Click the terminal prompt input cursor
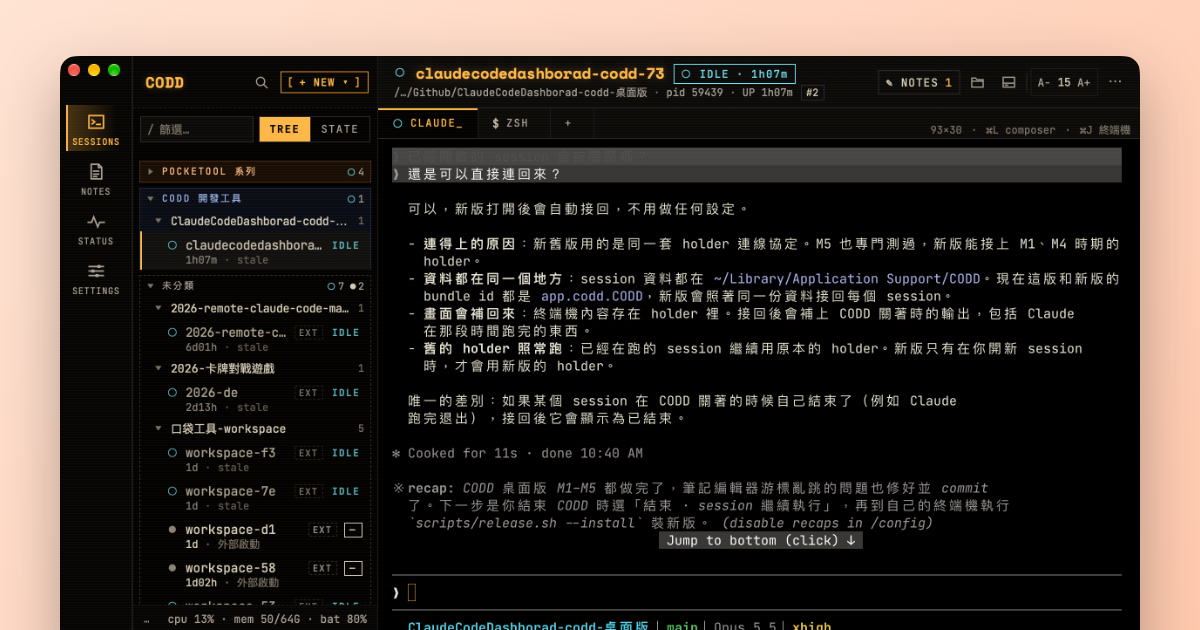Image resolution: width=1200 pixels, height=630 pixels. 412,592
